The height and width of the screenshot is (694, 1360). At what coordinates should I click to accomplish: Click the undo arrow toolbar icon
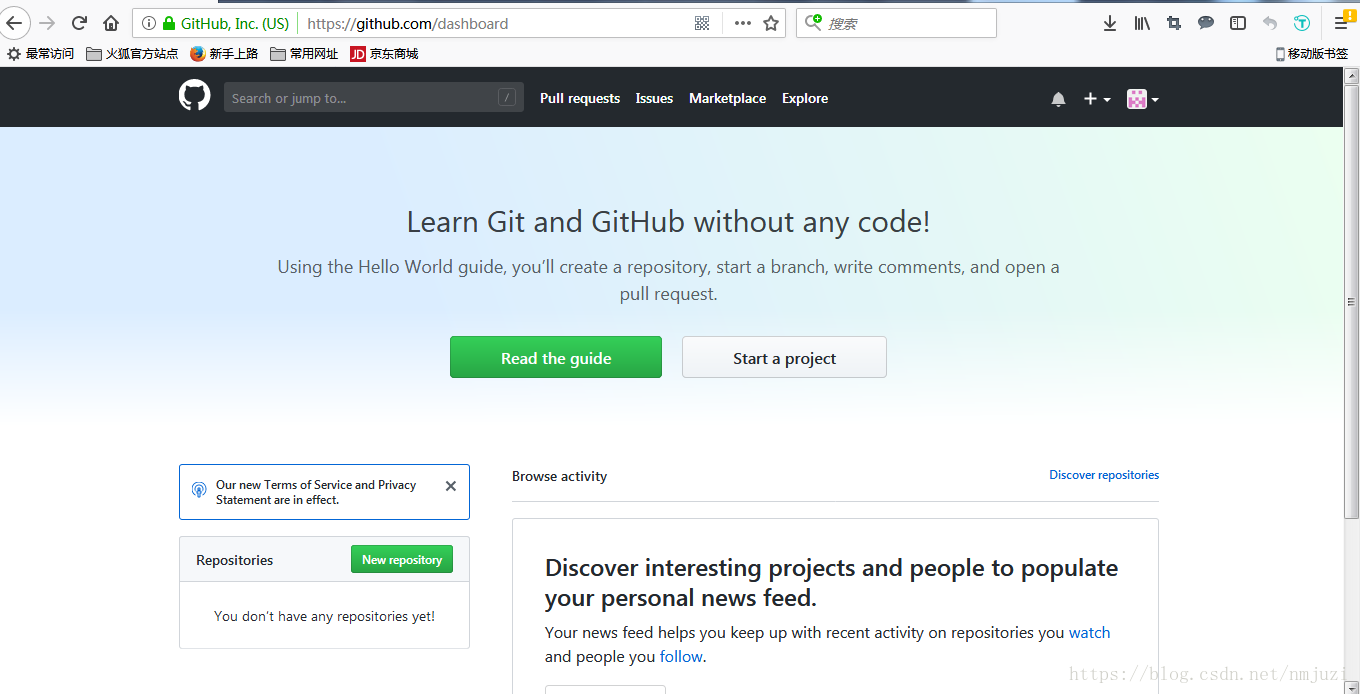coord(1270,23)
